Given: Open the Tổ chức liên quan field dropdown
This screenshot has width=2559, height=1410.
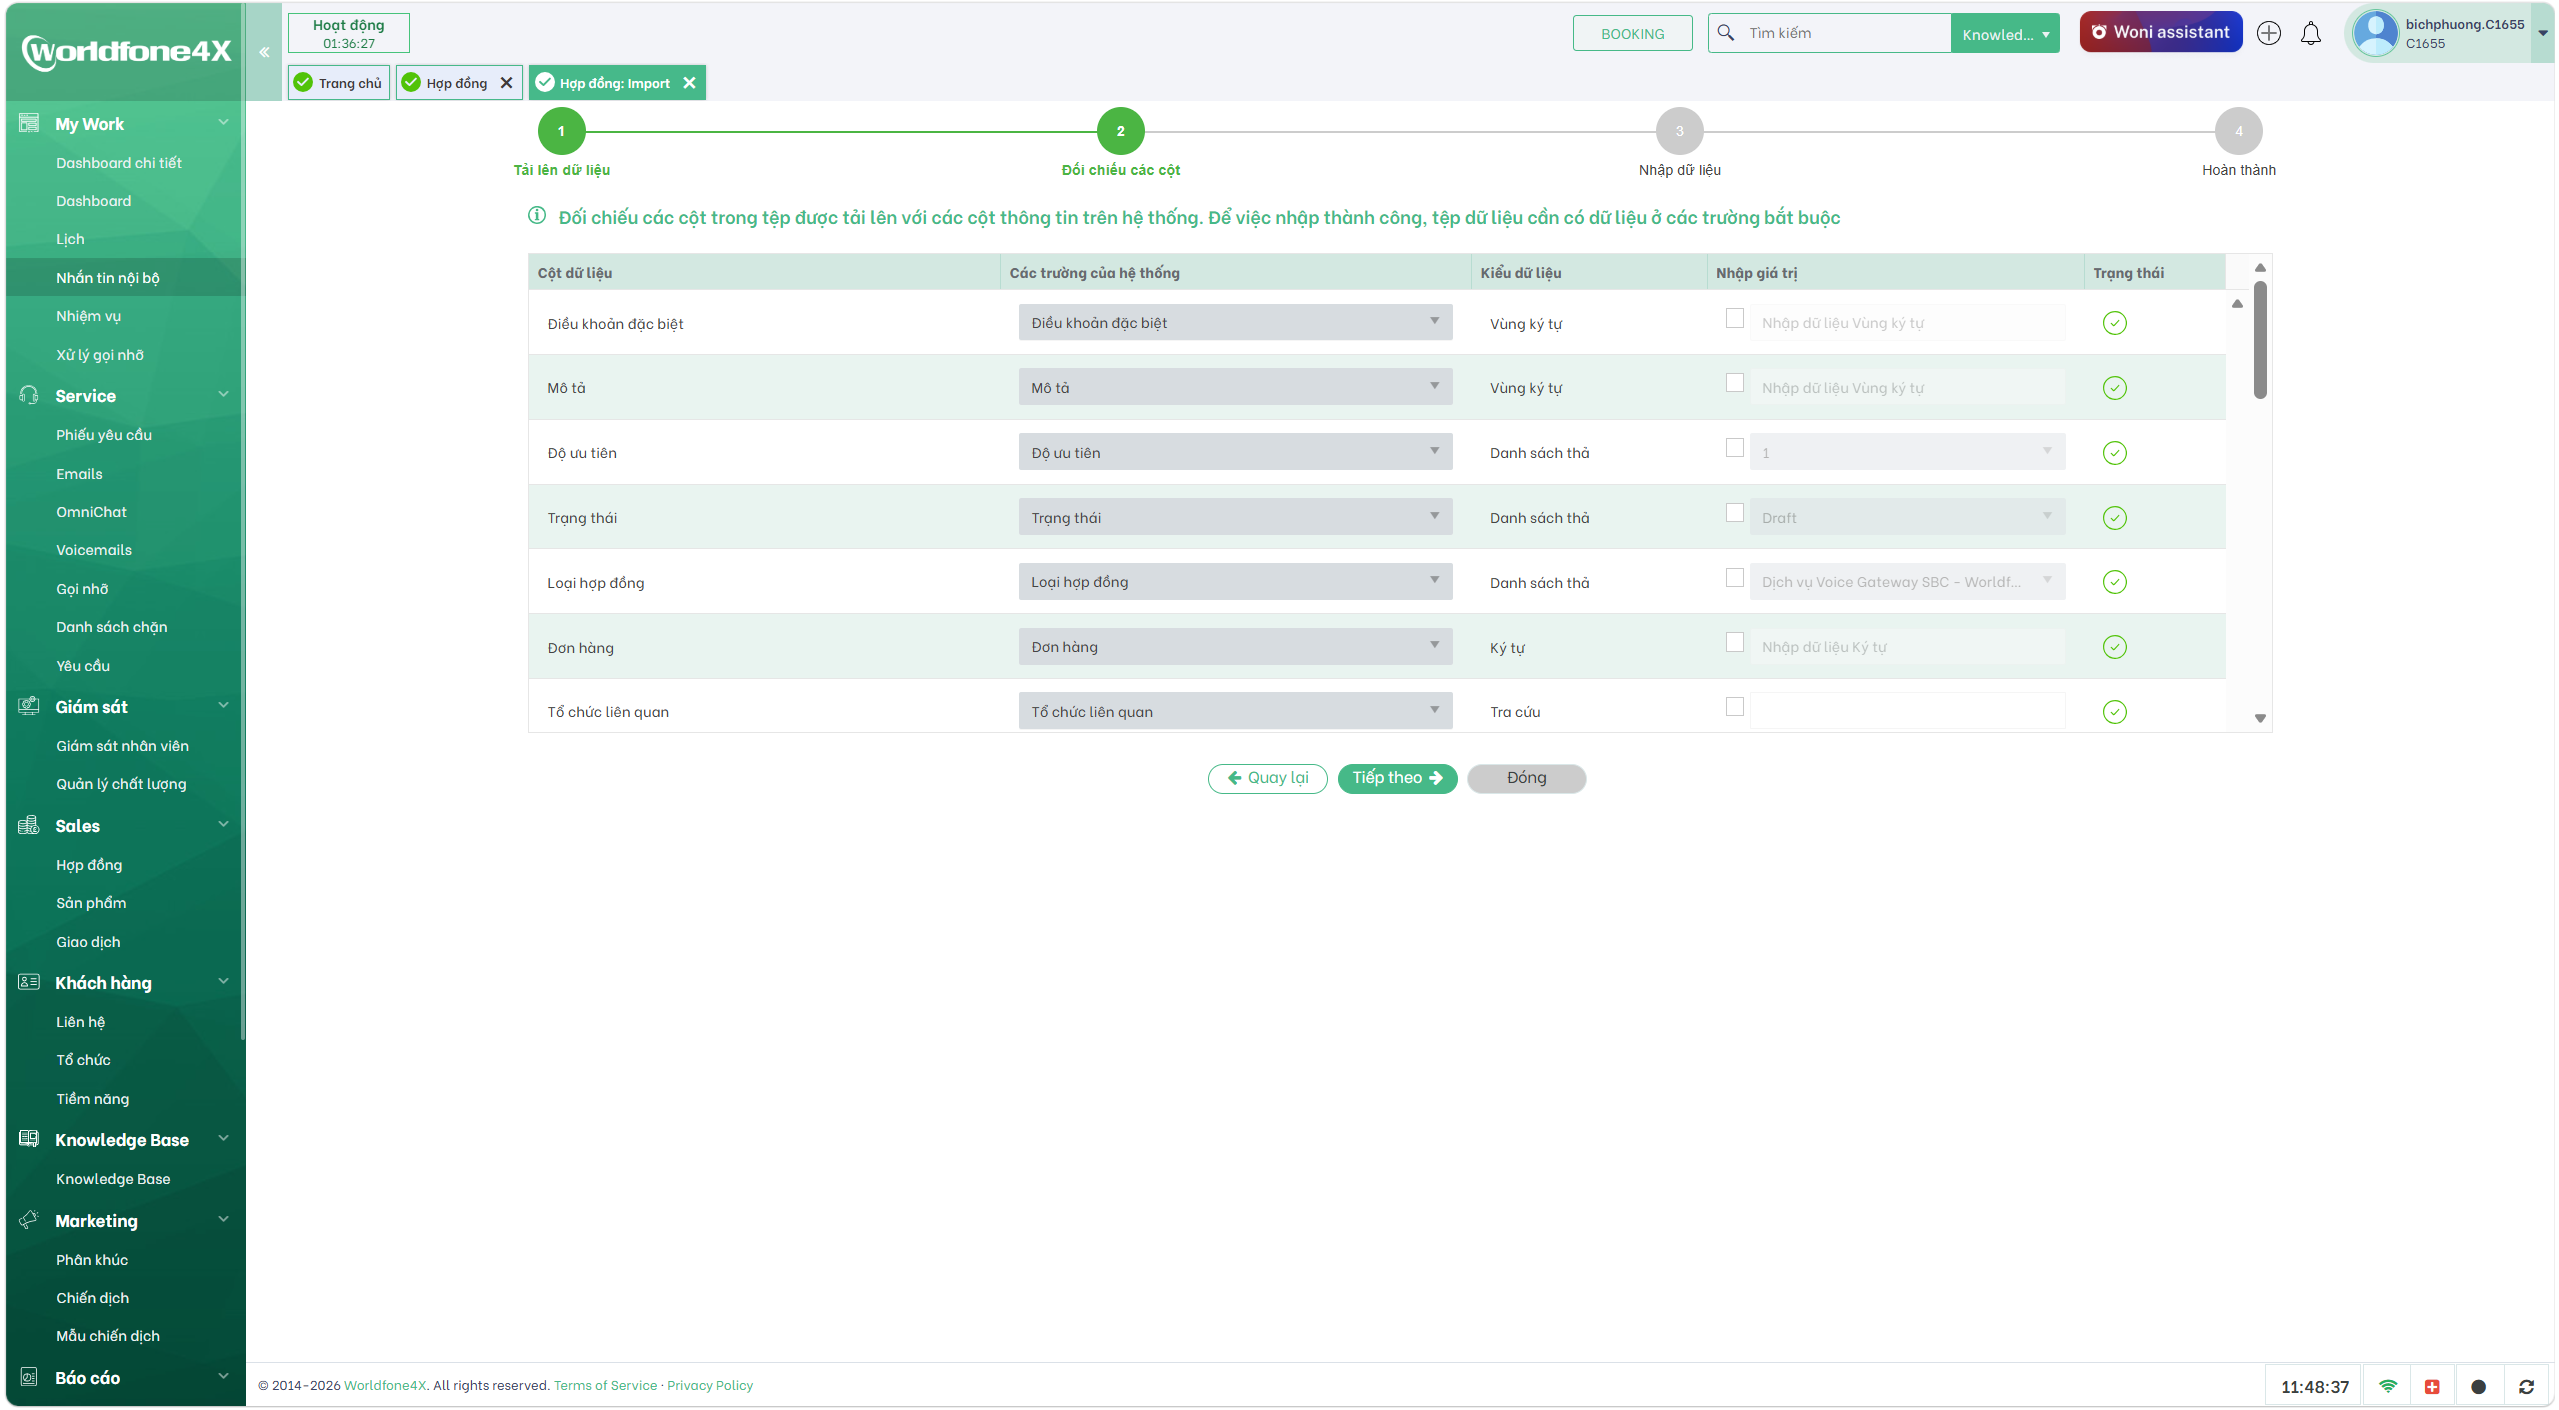Looking at the screenshot, I should [1235, 711].
